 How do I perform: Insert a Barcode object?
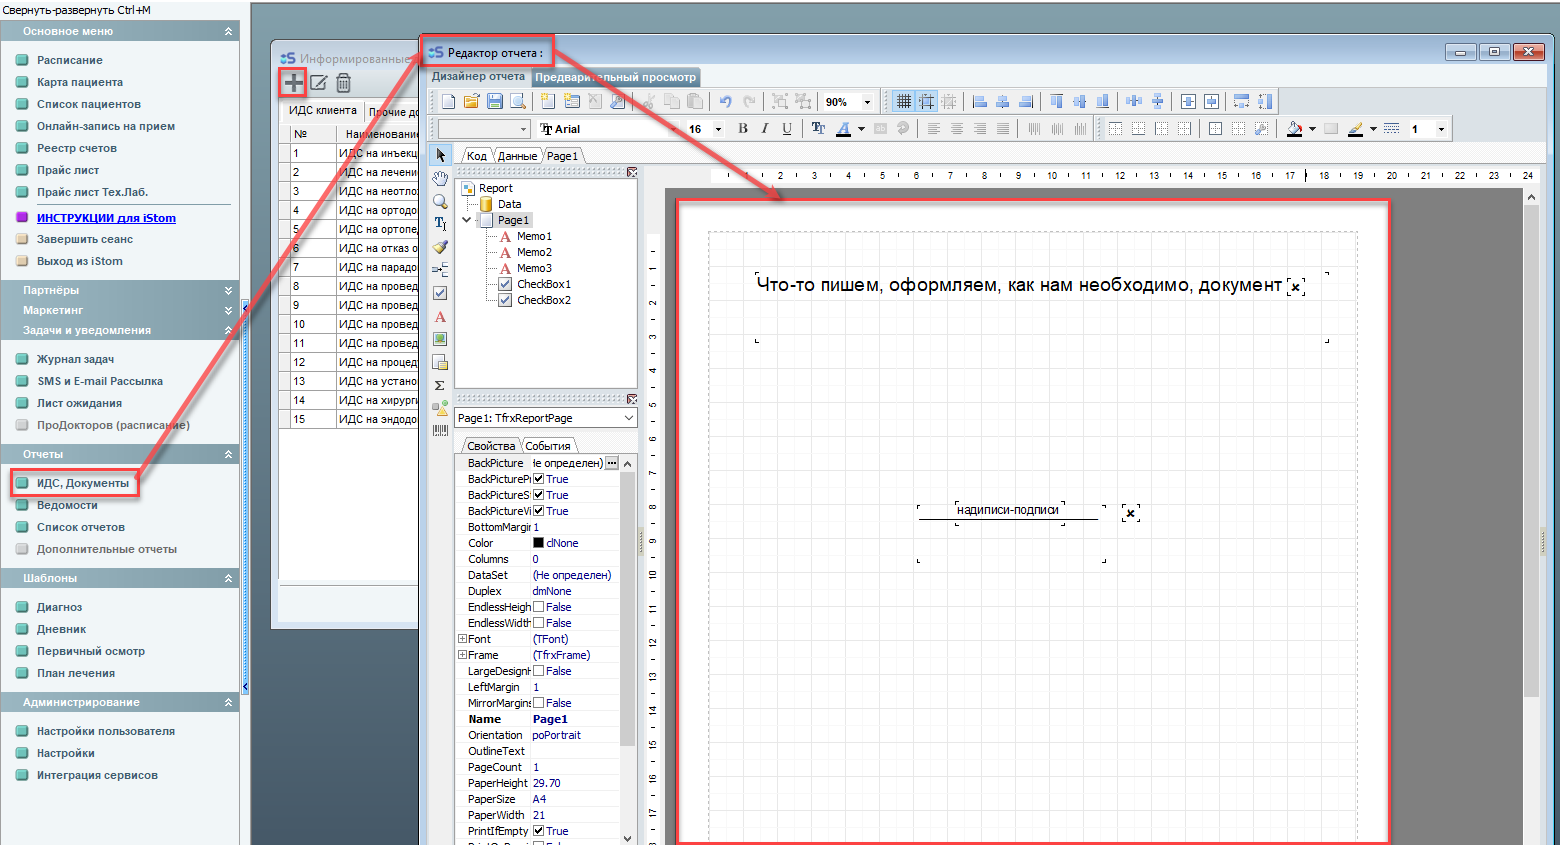[440, 431]
